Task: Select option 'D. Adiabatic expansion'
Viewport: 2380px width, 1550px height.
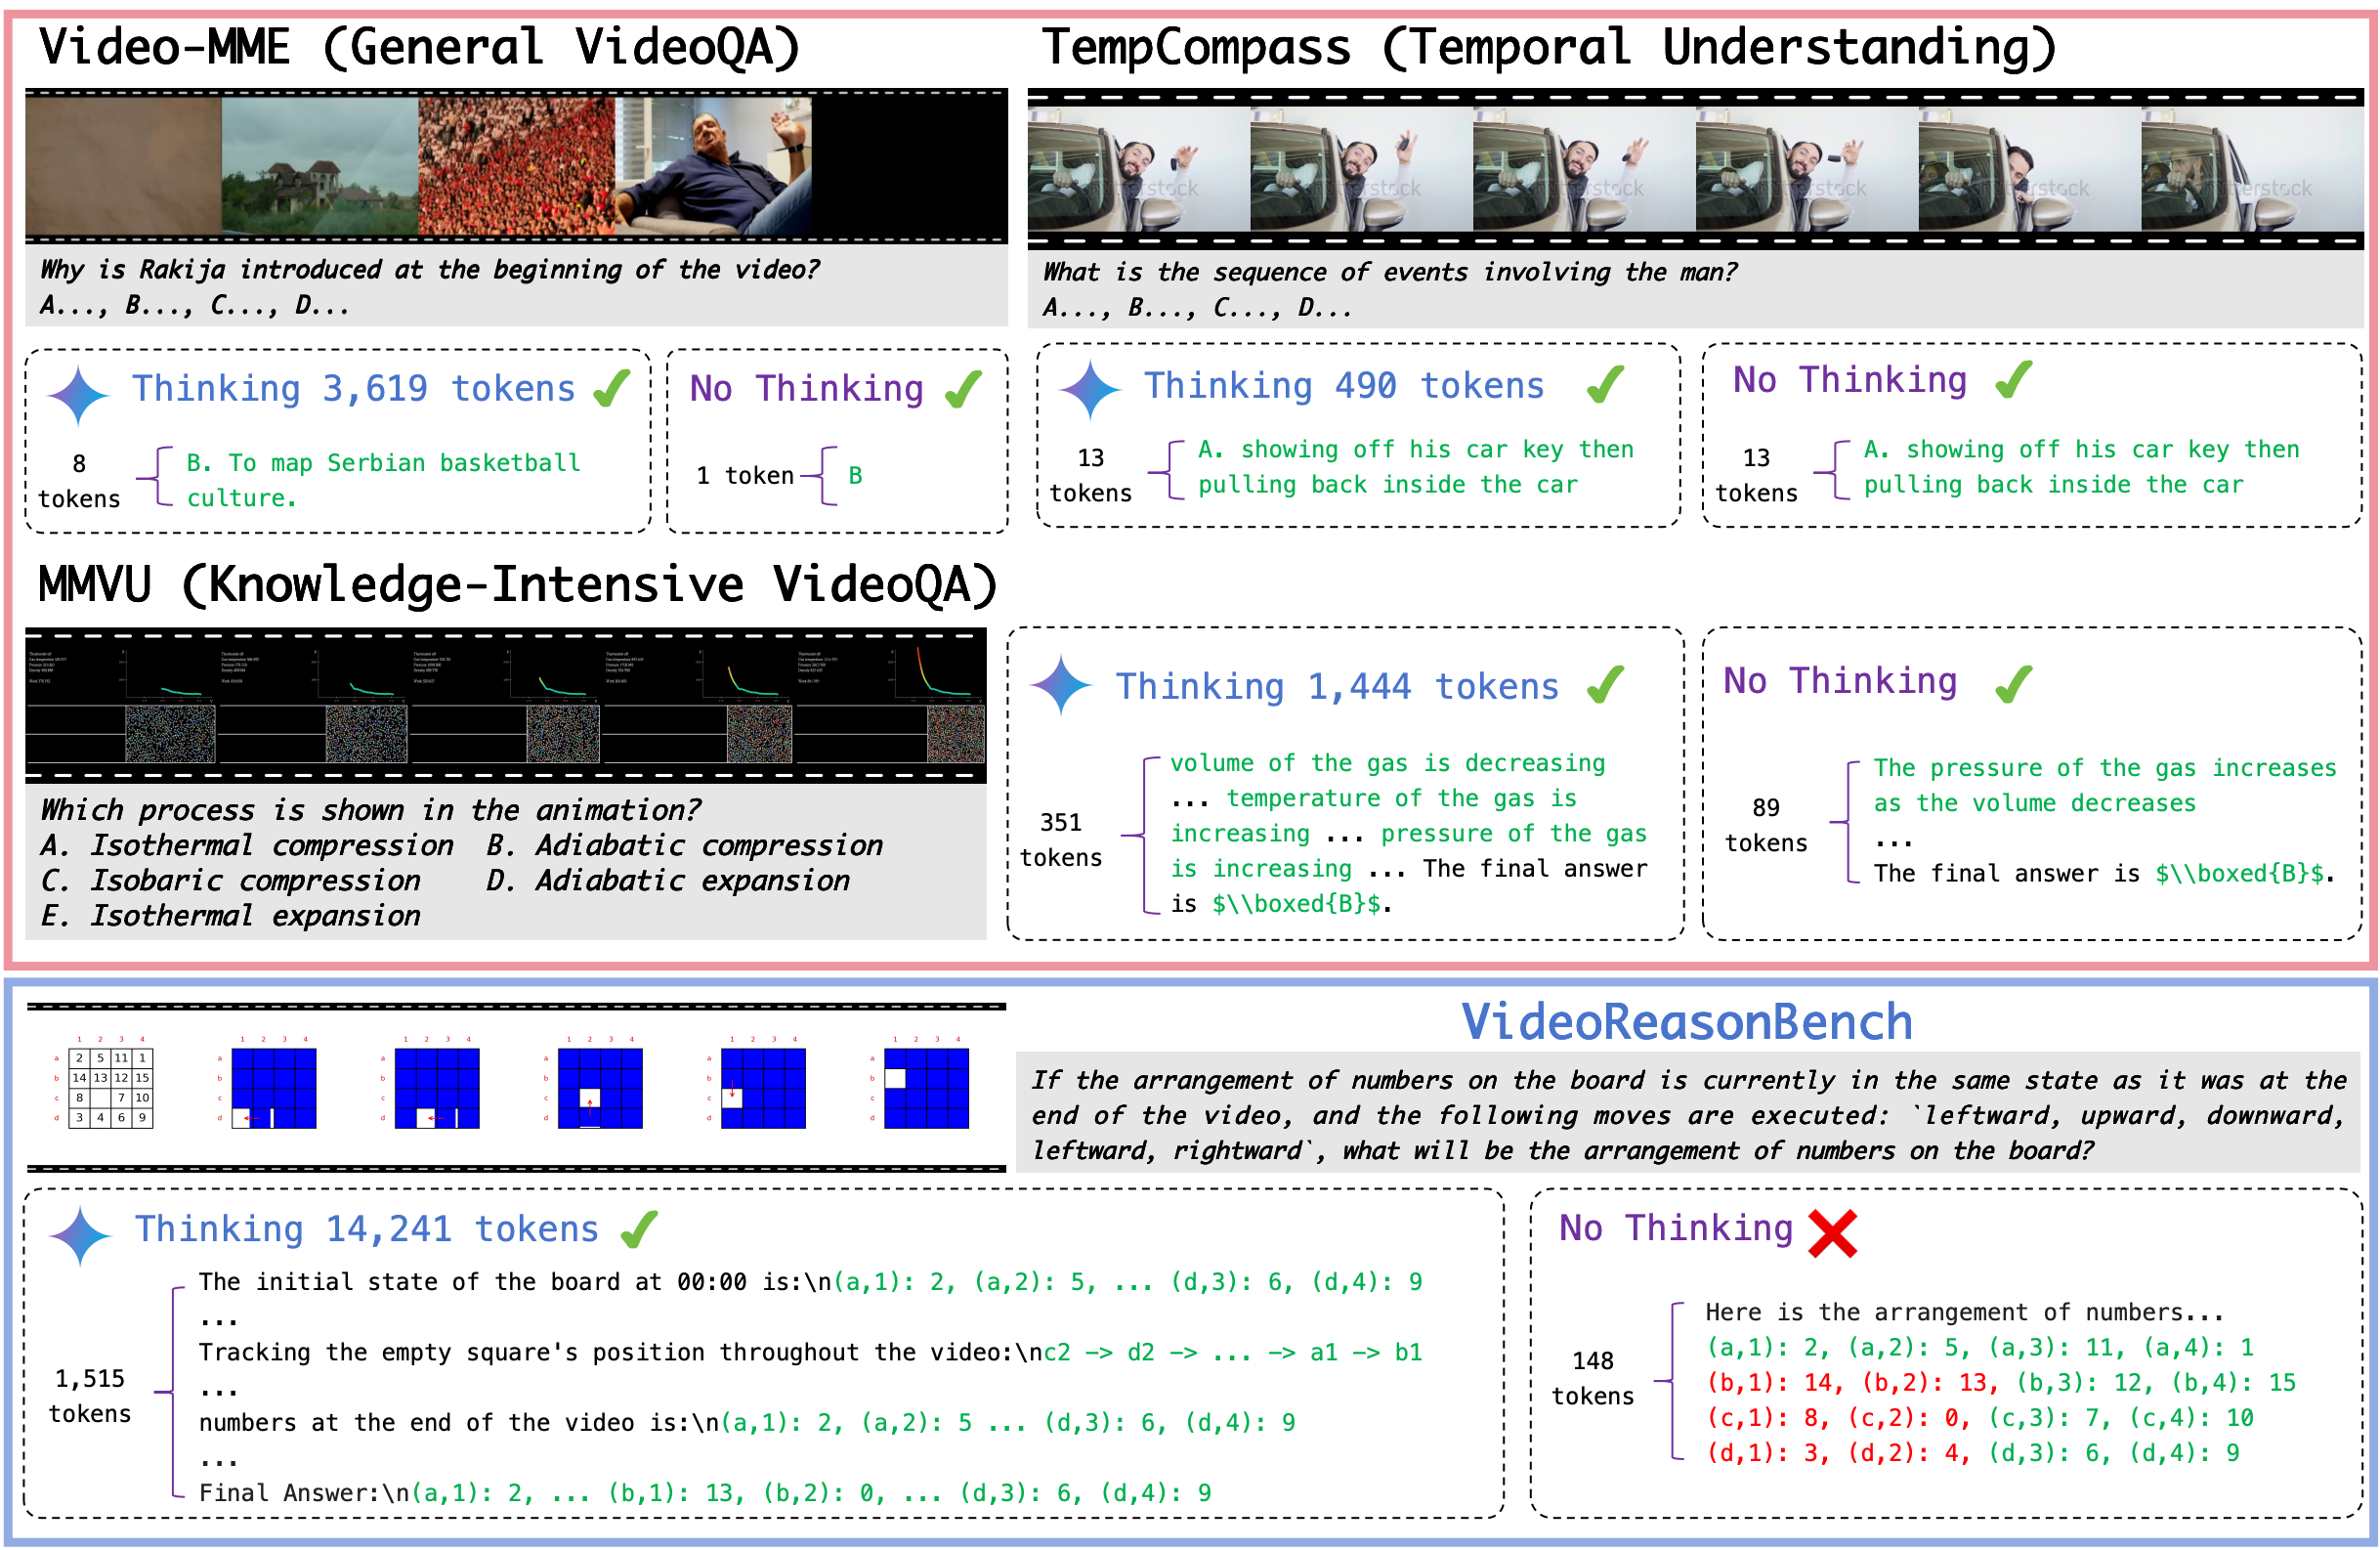Action: tap(668, 881)
